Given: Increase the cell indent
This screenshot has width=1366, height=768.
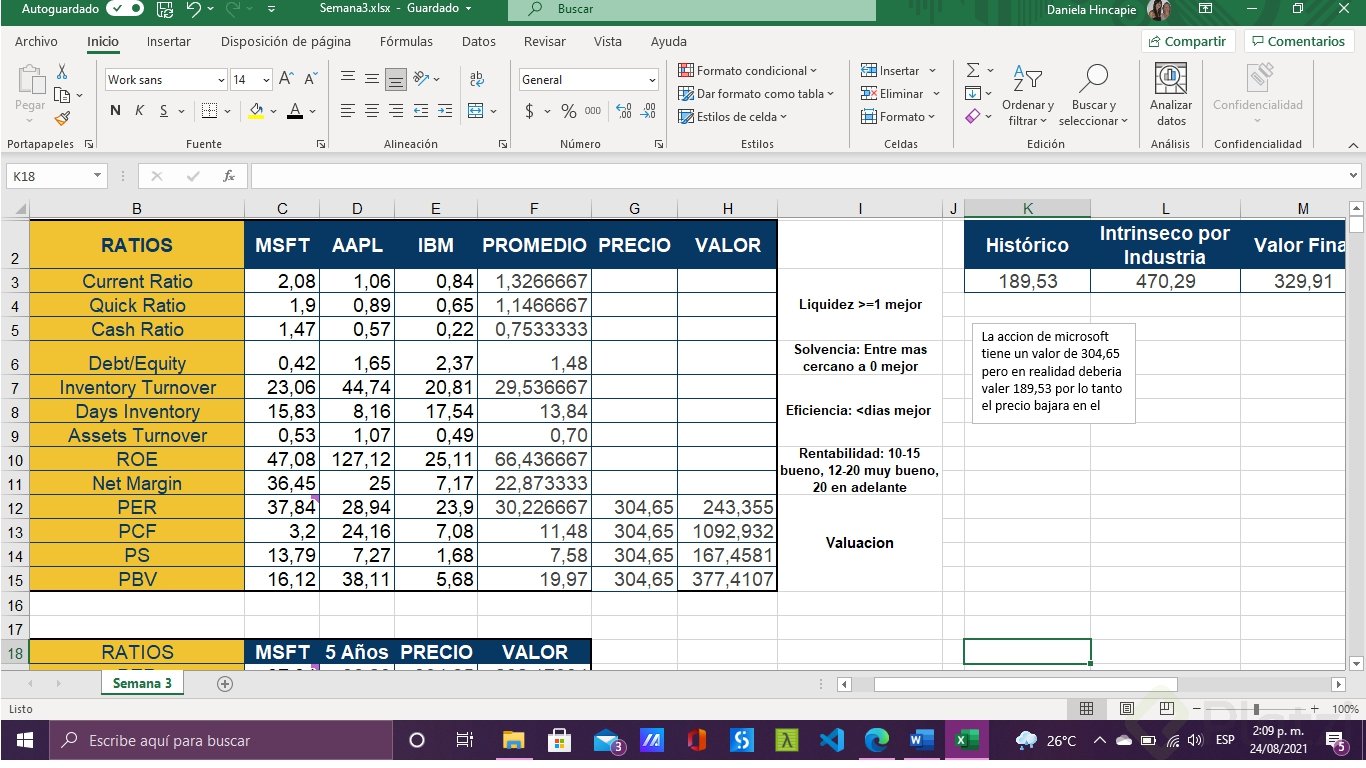Looking at the screenshot, I should (x=445, y=111).
